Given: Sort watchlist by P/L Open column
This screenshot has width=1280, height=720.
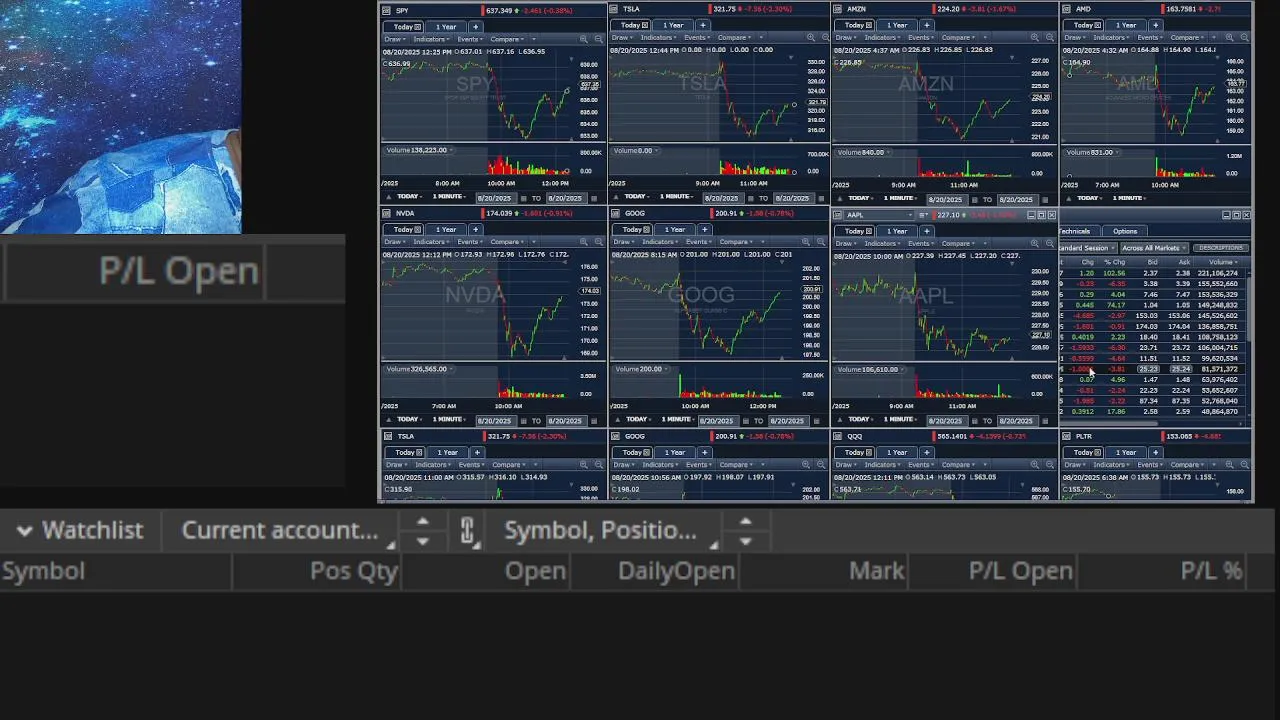Looking at the screenshot, I should [x=1021, y=571].
